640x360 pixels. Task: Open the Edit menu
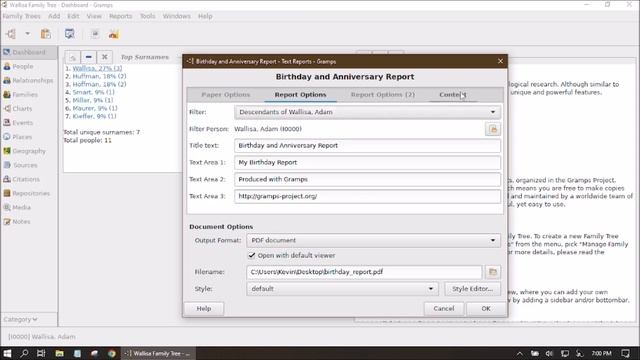(x=73, y=16)
